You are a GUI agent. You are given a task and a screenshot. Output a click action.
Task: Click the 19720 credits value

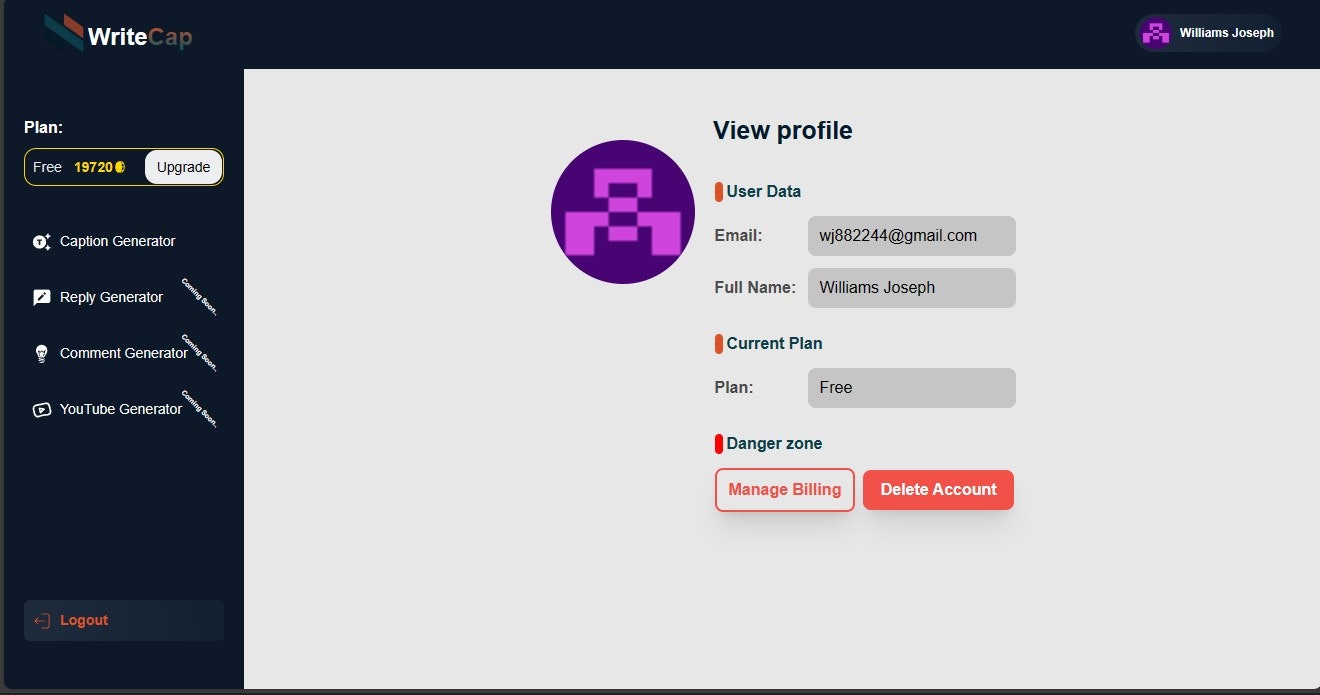(x=93, y=167)
